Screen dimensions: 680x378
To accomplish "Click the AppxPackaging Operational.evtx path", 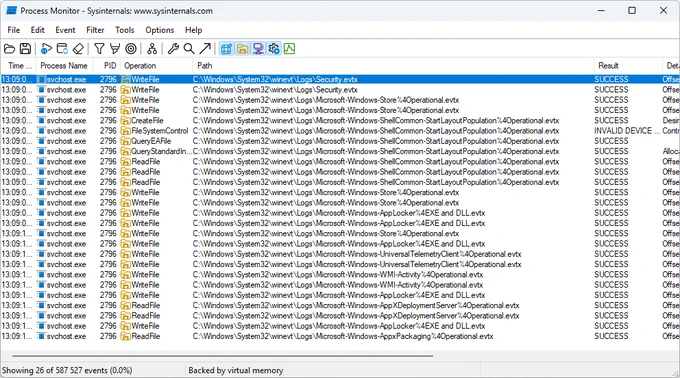I will pos(343,336).
